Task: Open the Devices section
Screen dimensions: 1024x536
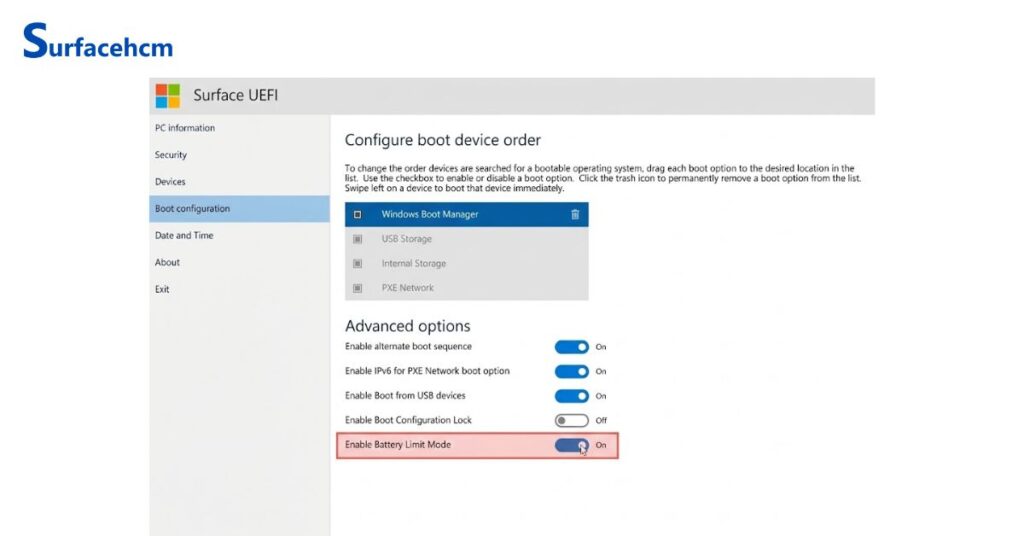Action: 239,181
